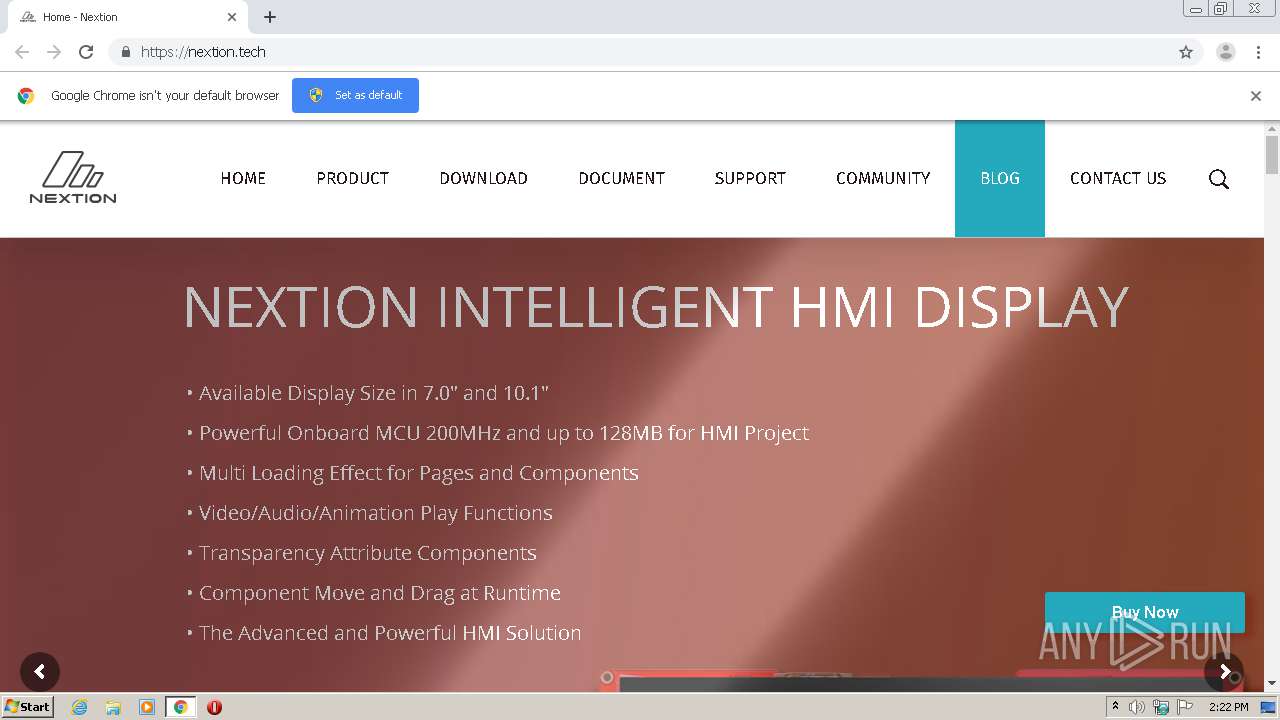Click the browser forward arrow

[54, 52]
